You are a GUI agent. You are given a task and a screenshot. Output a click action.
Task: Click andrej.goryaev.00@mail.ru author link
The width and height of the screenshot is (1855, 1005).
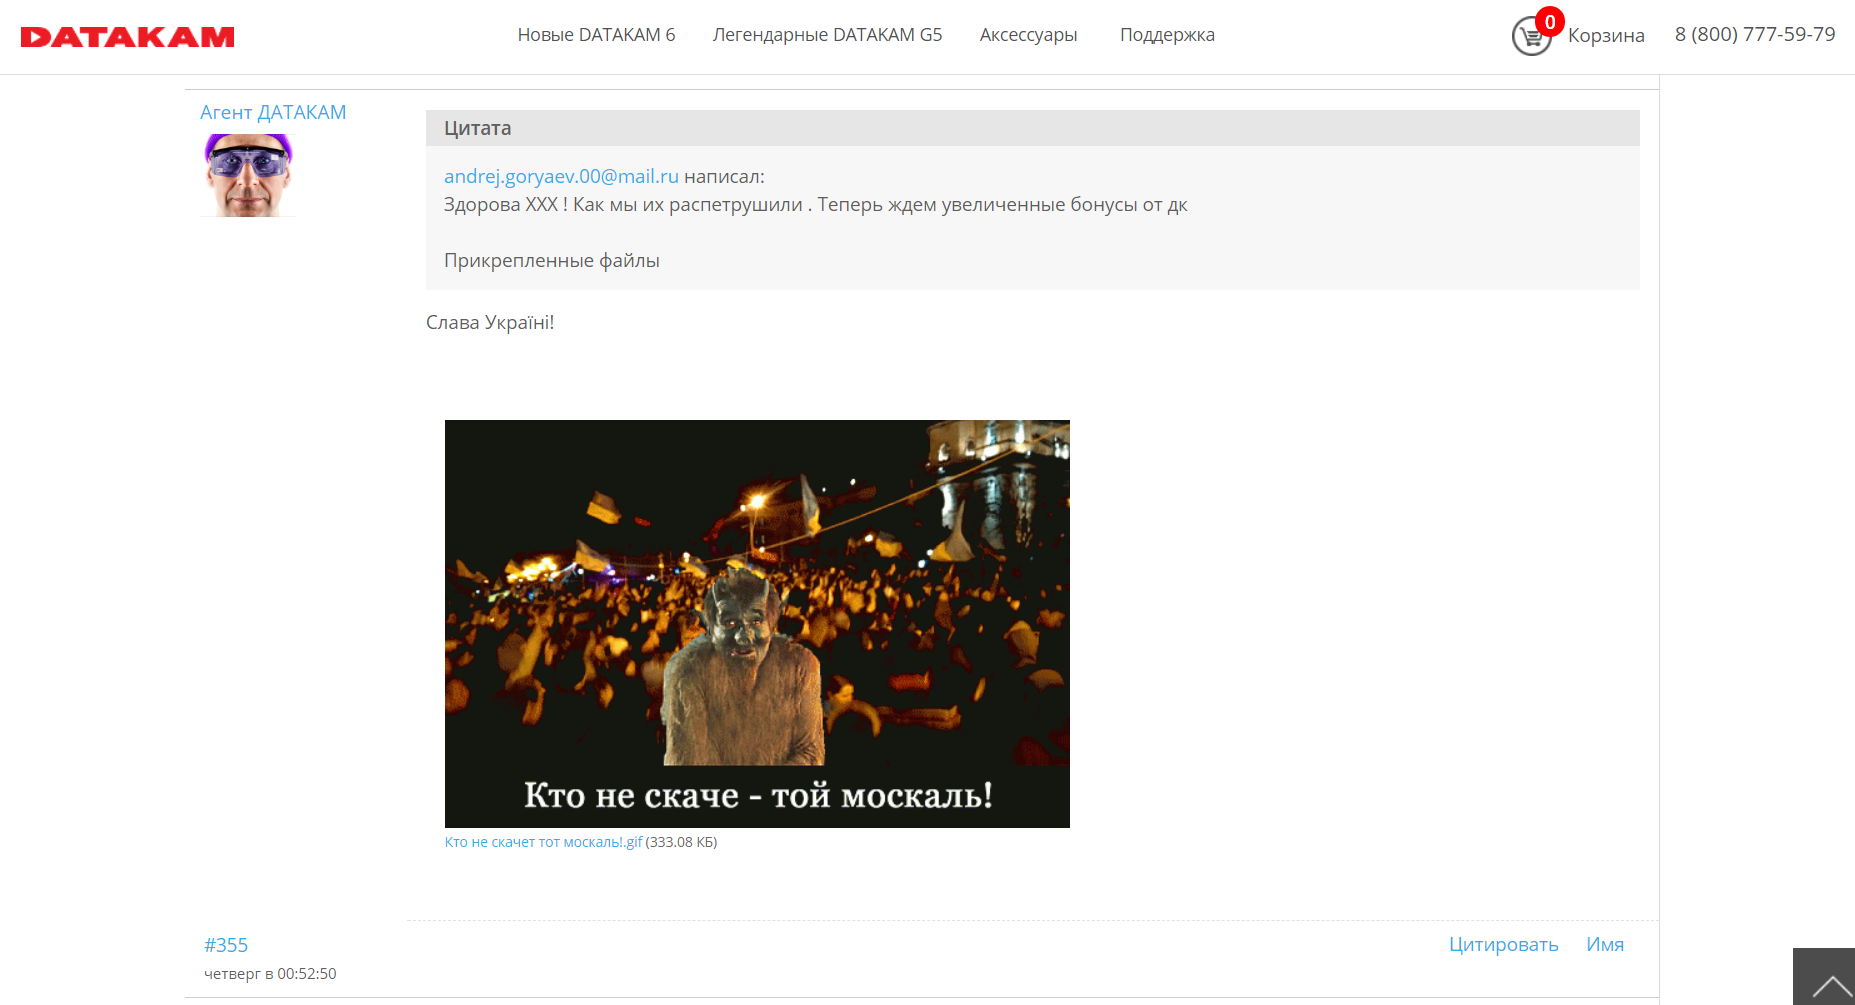click(x=561, y=176)
